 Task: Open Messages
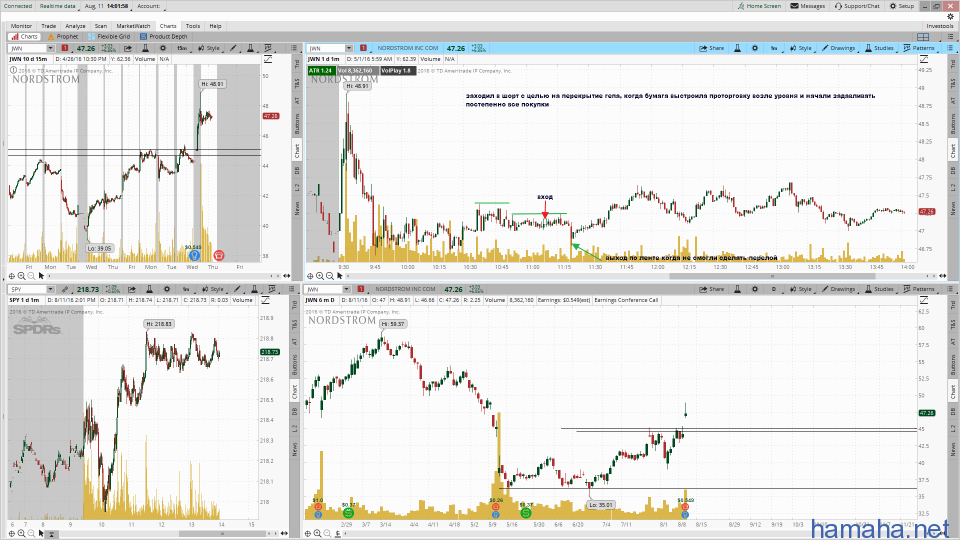(x=808, y=6)
